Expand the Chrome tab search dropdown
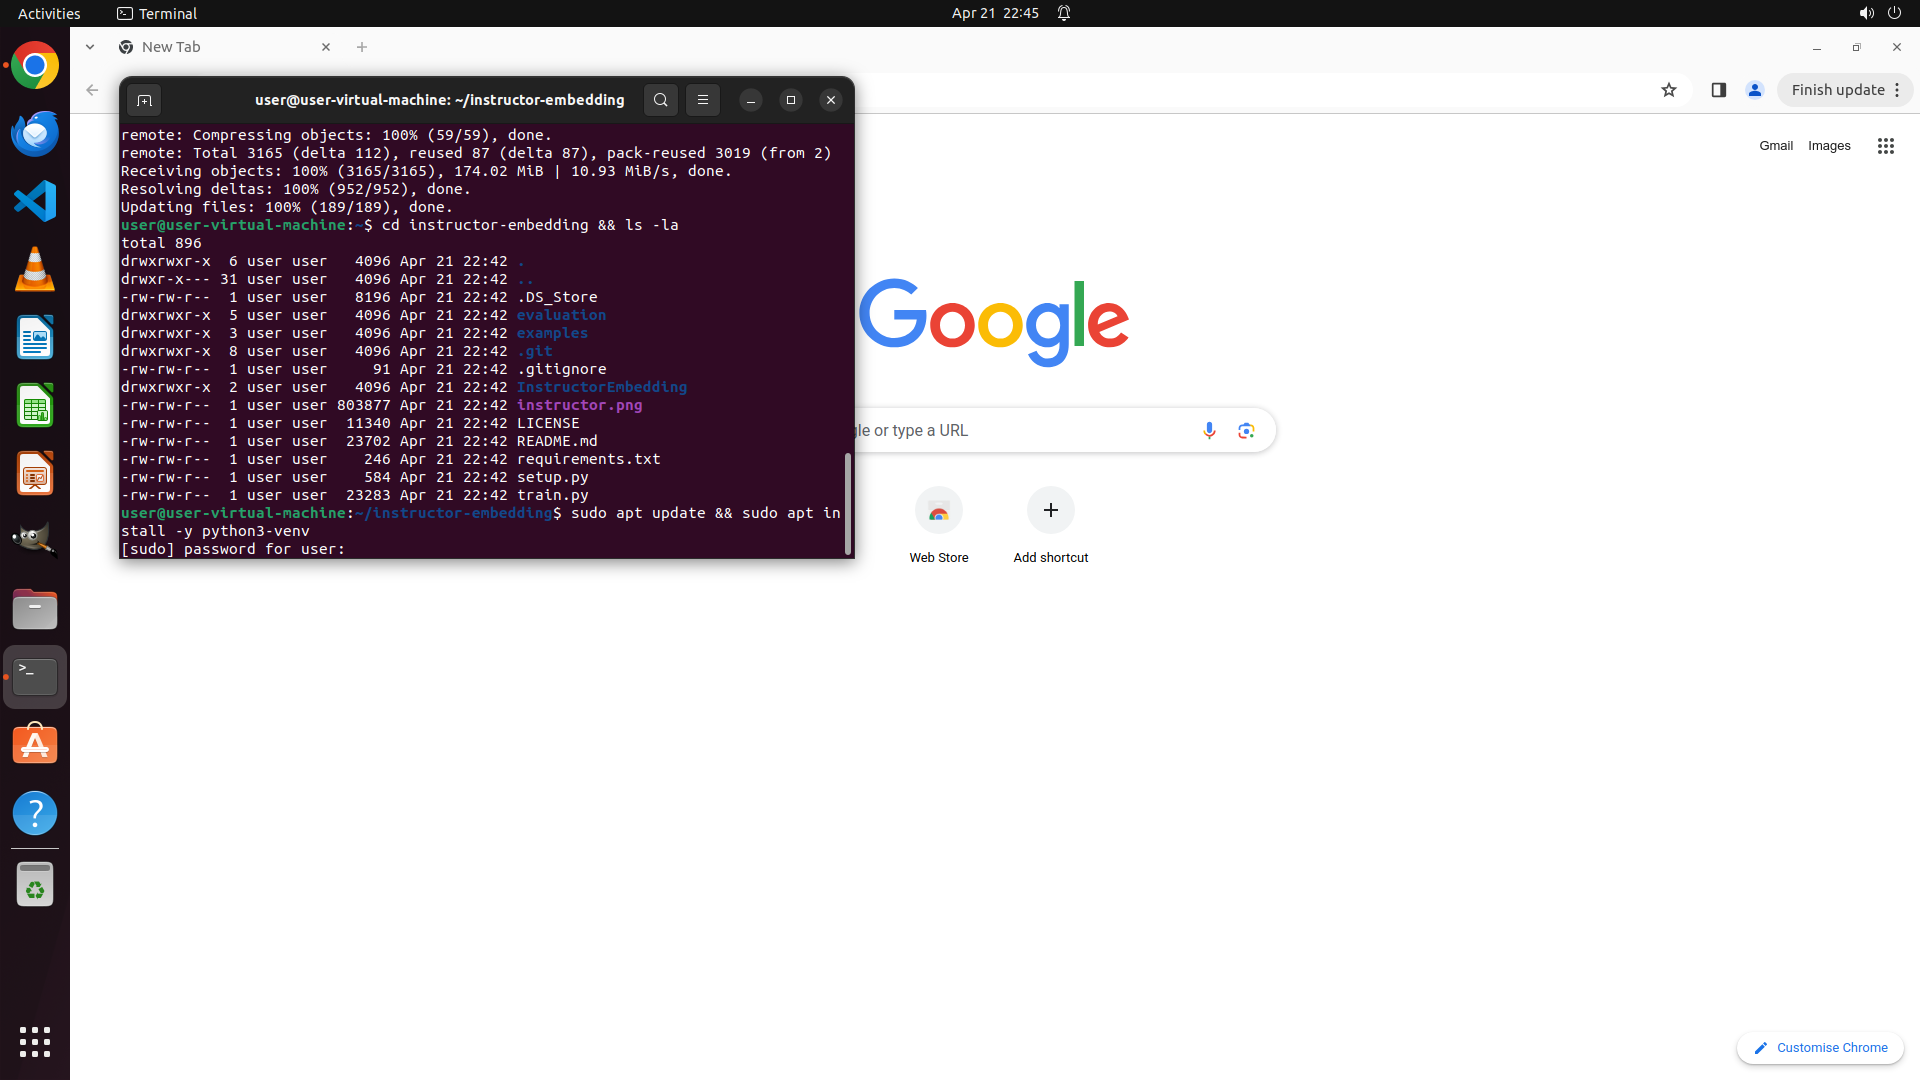The image size is (1920, 1080). pos(90,47)
